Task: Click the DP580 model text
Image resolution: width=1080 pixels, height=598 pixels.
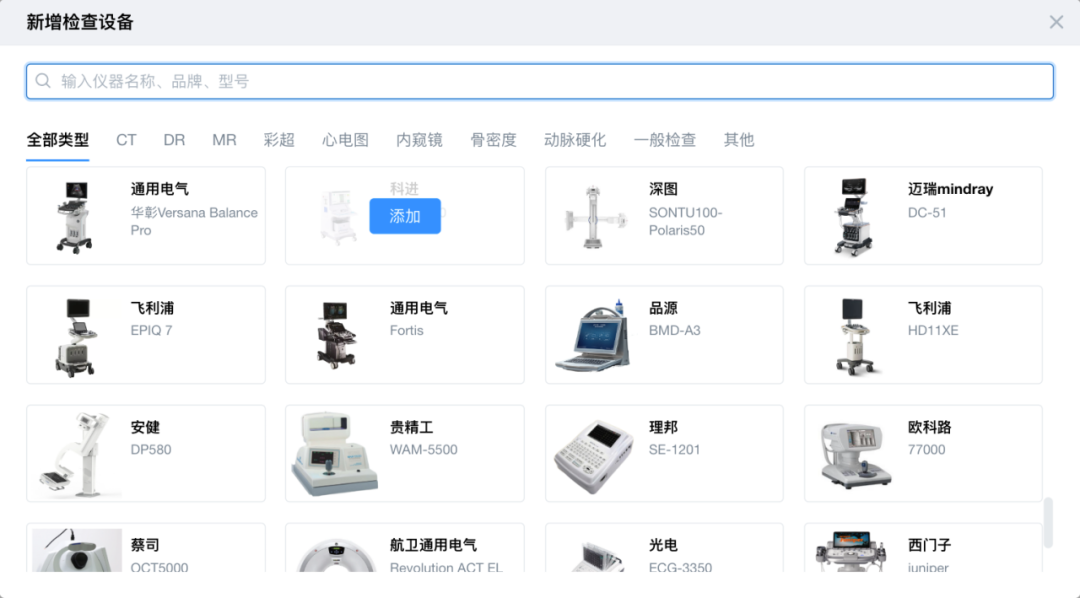Action: [x=151, y=450]
